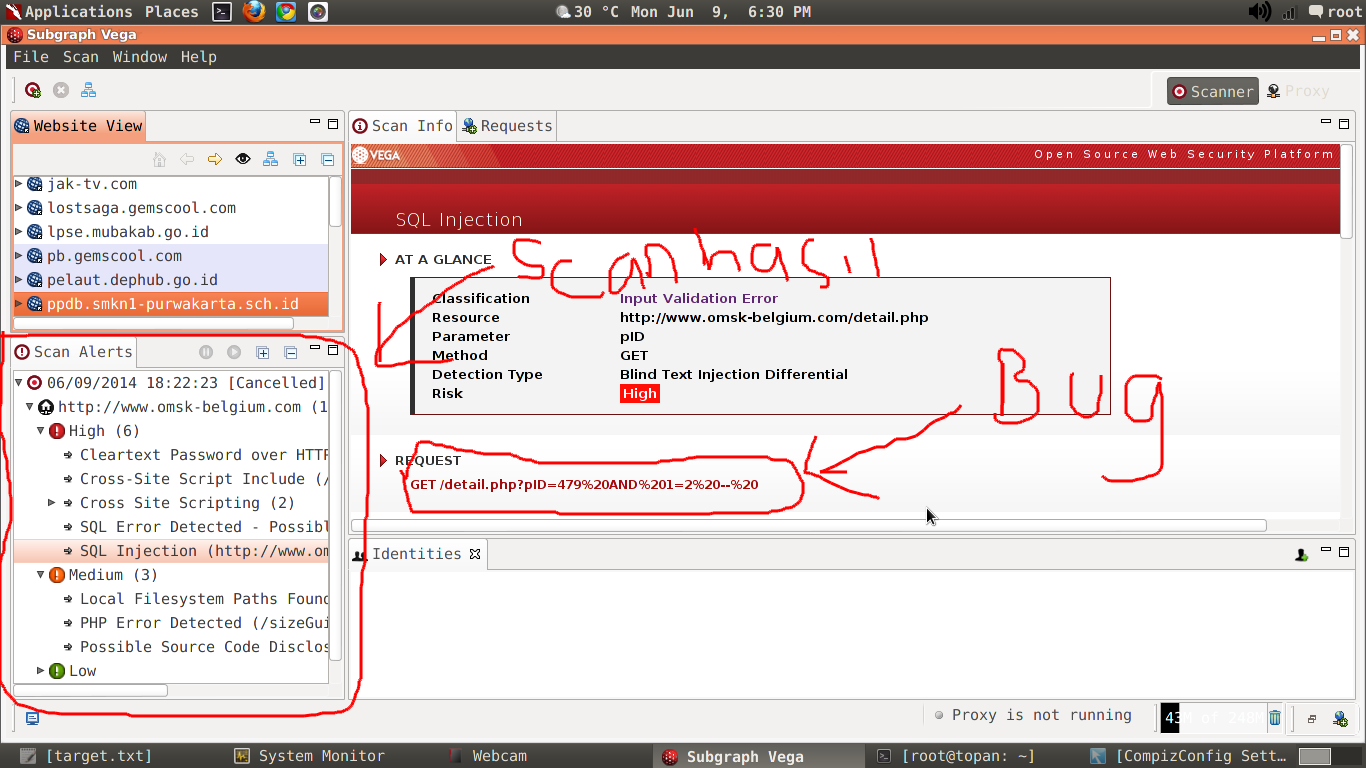The image size is (1366, 768).
Task: Click the Scanner button
Action: pyautogui.click(x=1212, y=90)
